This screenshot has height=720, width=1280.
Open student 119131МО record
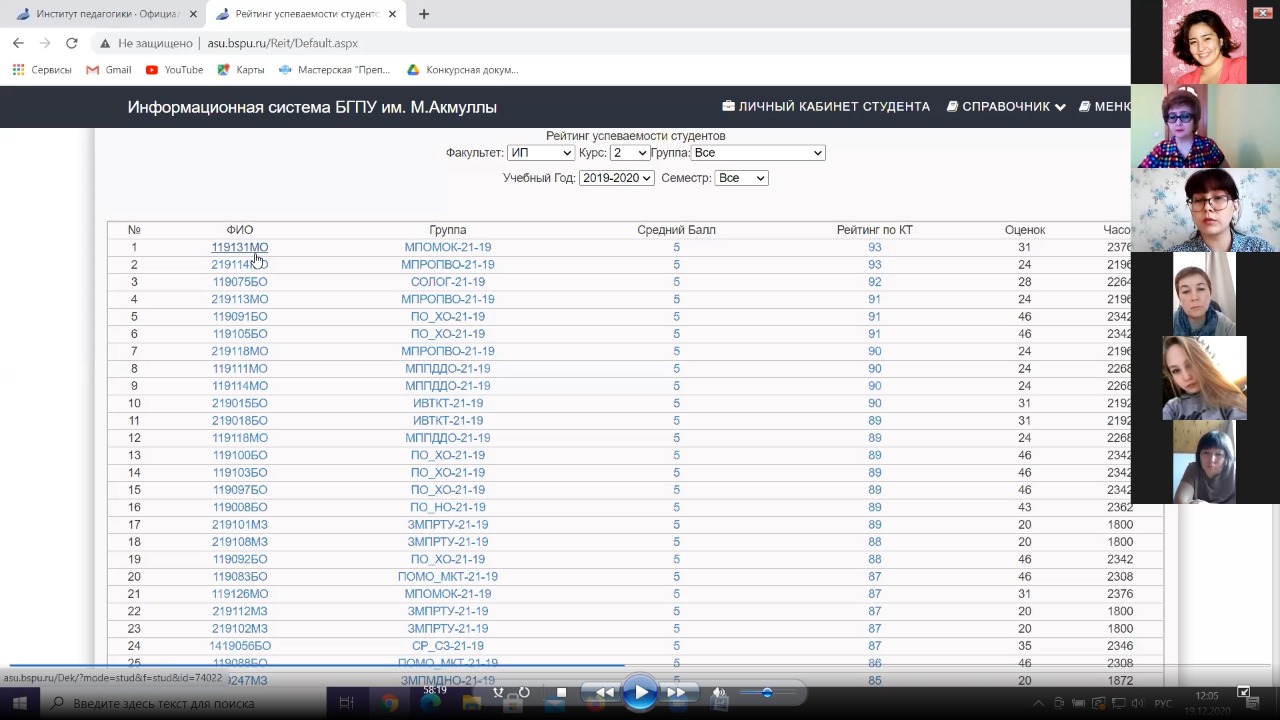pyautogui.click(x=239, y=247)
